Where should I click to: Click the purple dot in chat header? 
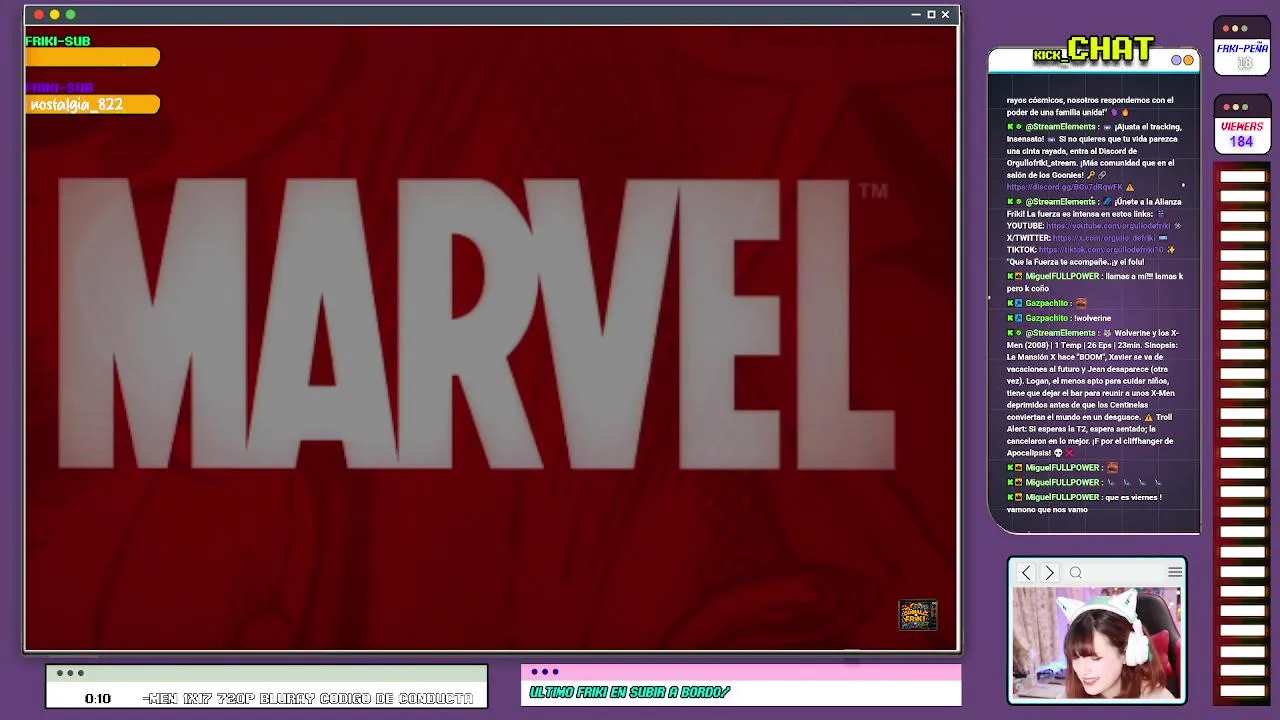point(1177,60)
